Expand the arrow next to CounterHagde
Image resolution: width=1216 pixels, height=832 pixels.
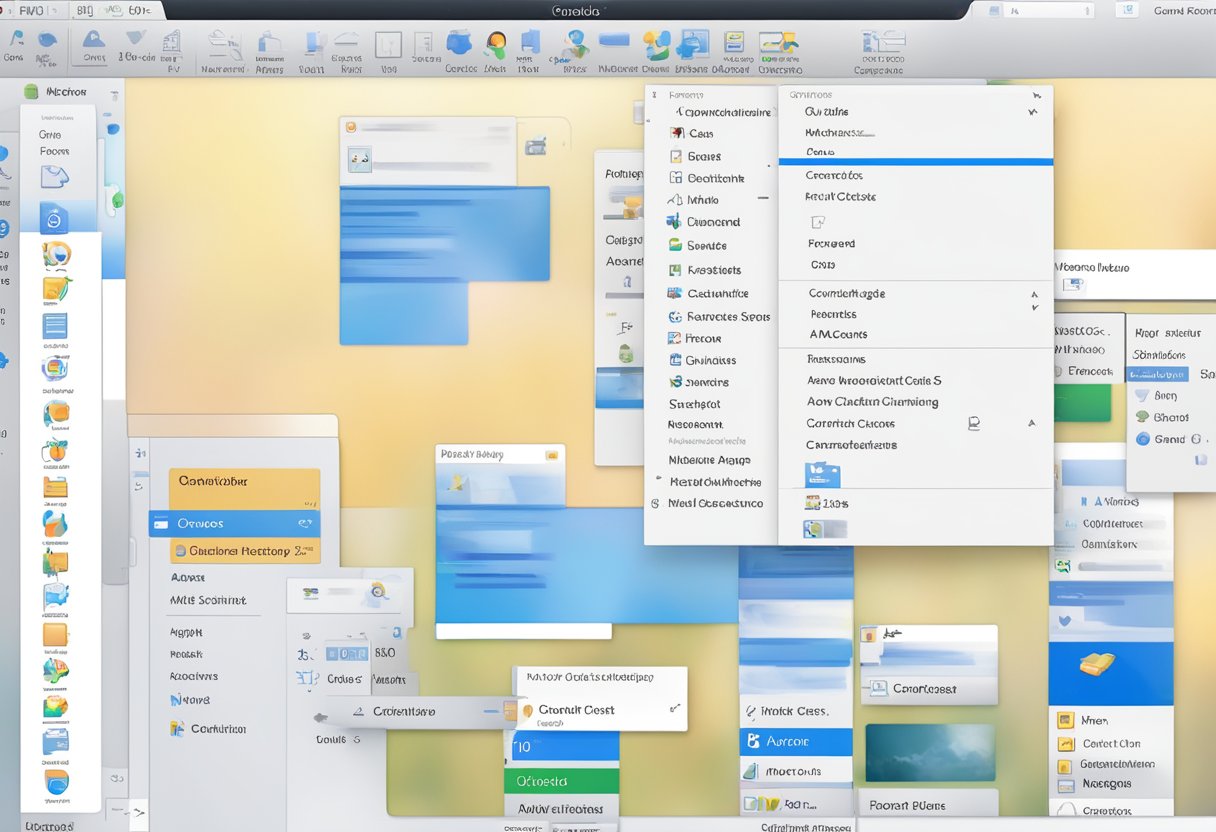[x=1034, y=293]
